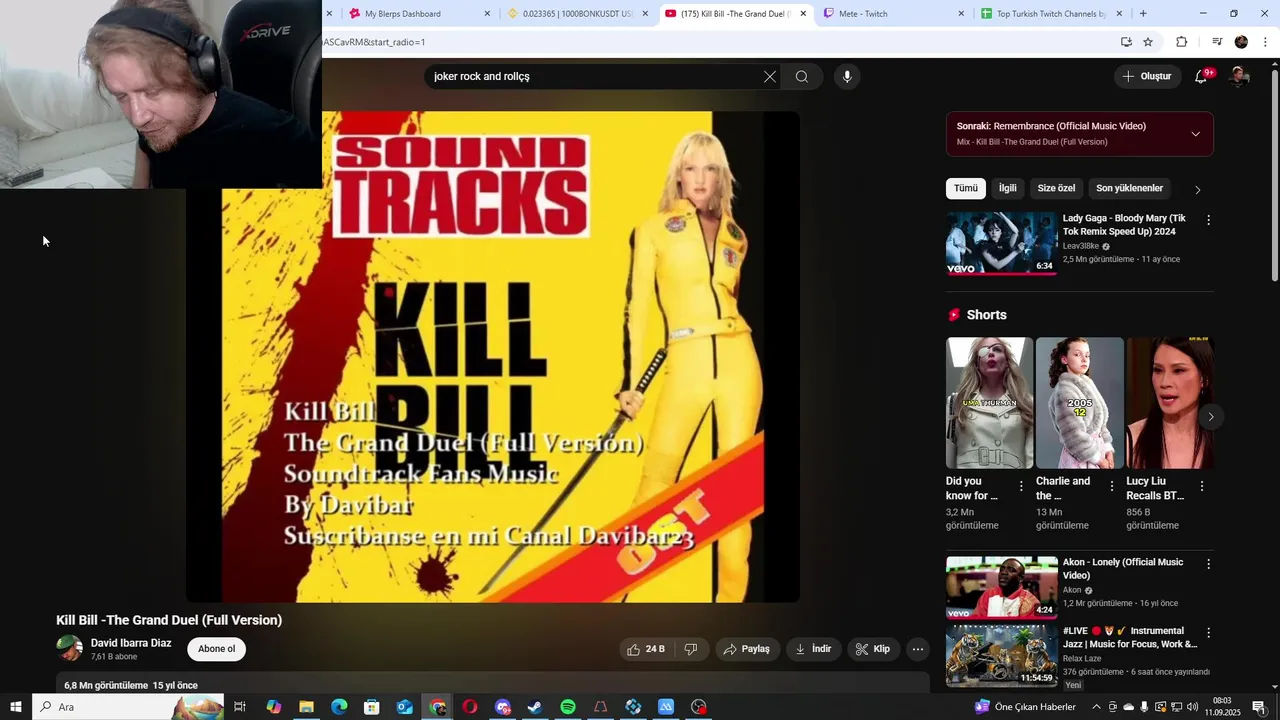1280x720 pixels.
Task: Click the 'Klip' button
Action: point(872,649)
